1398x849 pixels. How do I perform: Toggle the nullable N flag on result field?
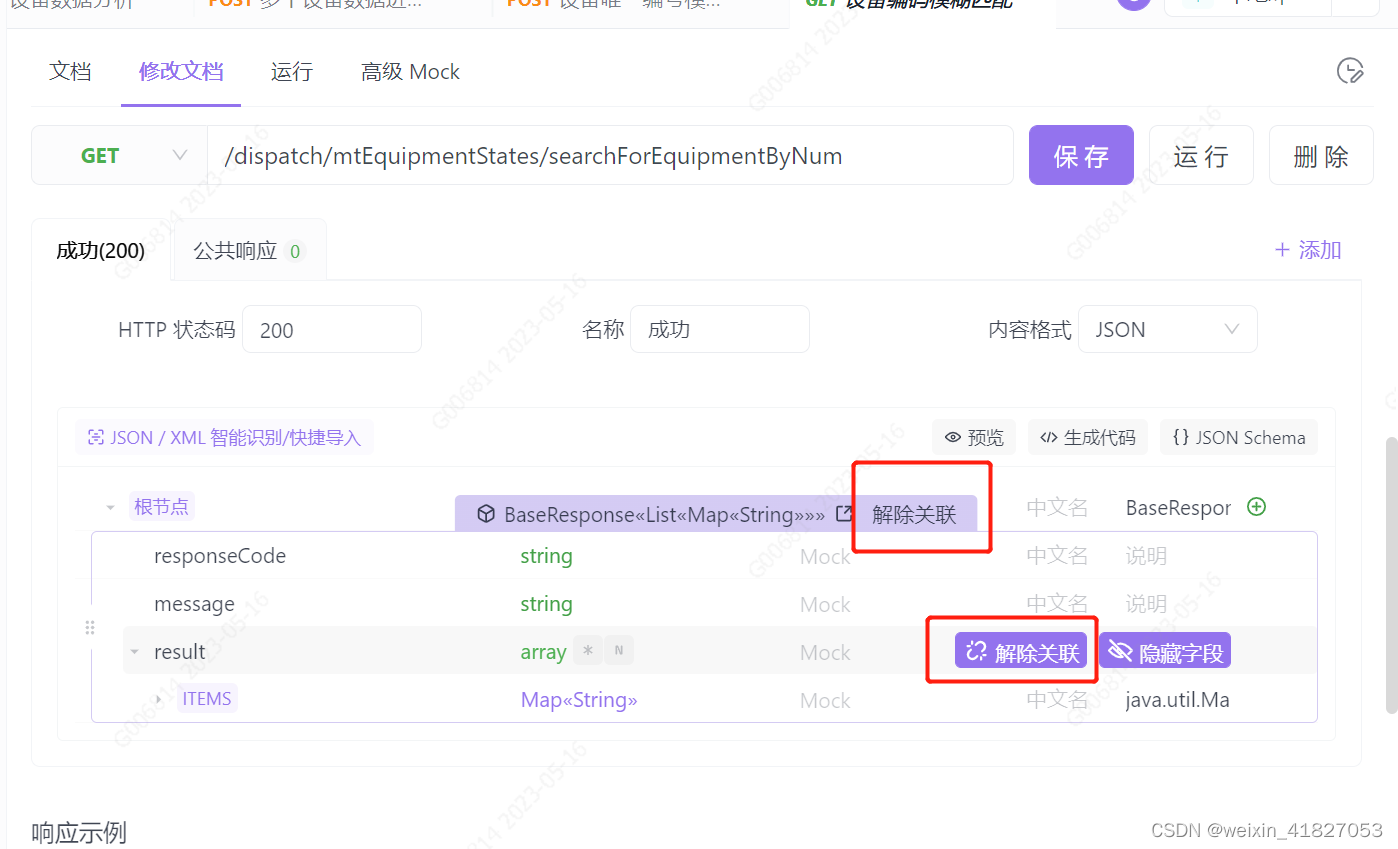tap(619, 652)
